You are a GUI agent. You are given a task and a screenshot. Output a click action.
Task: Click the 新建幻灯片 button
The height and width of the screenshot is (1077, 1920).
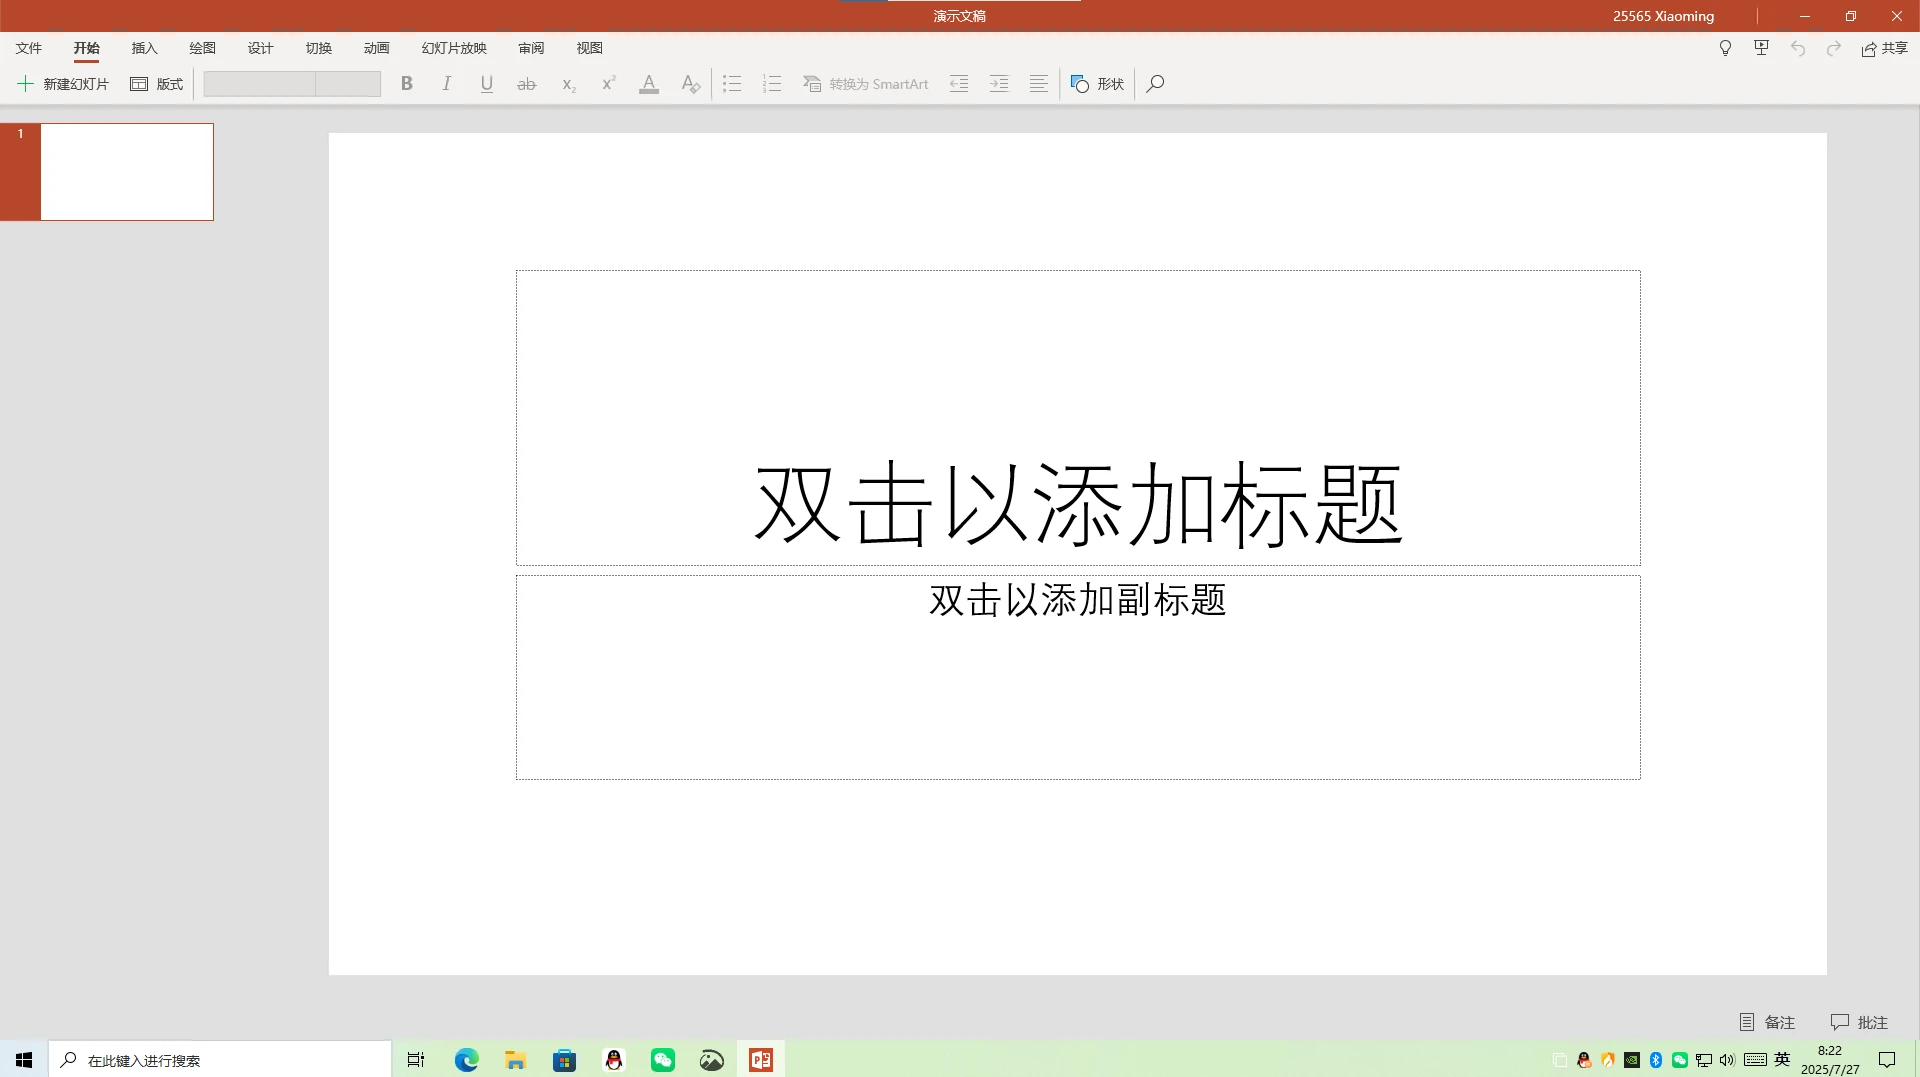coord(63,84)
